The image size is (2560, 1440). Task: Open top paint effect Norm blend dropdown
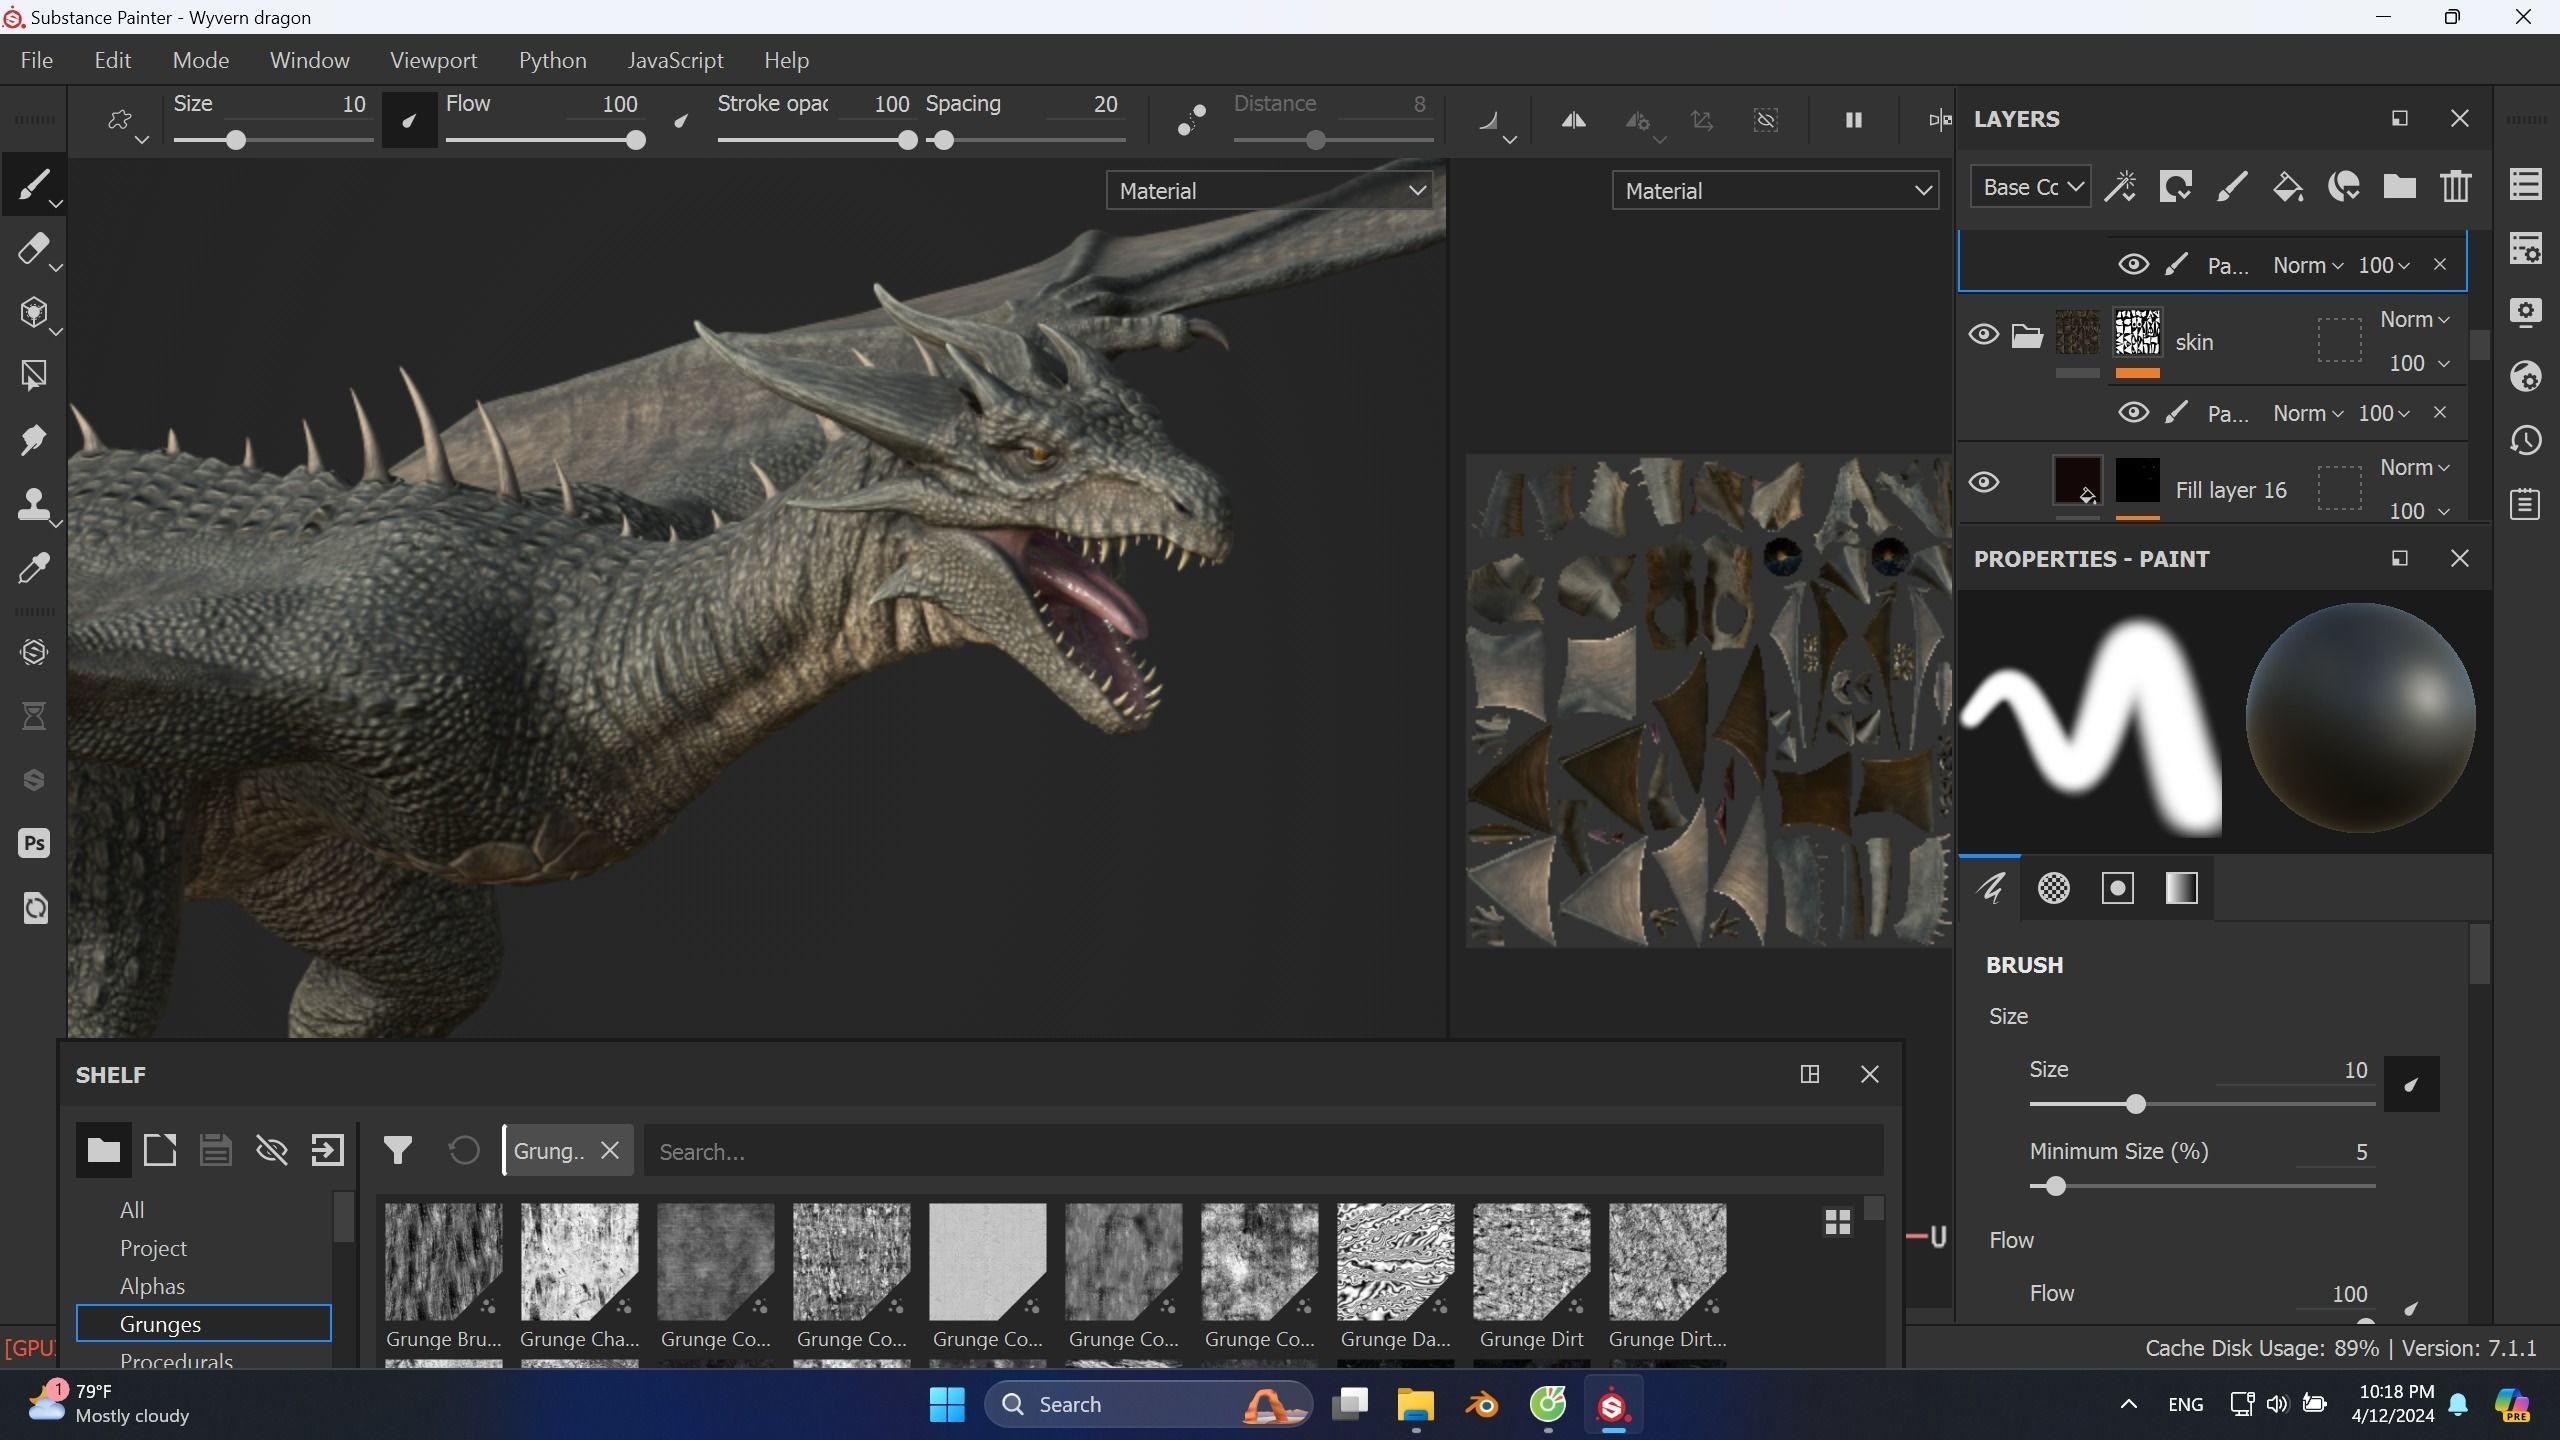point(2307,265)
